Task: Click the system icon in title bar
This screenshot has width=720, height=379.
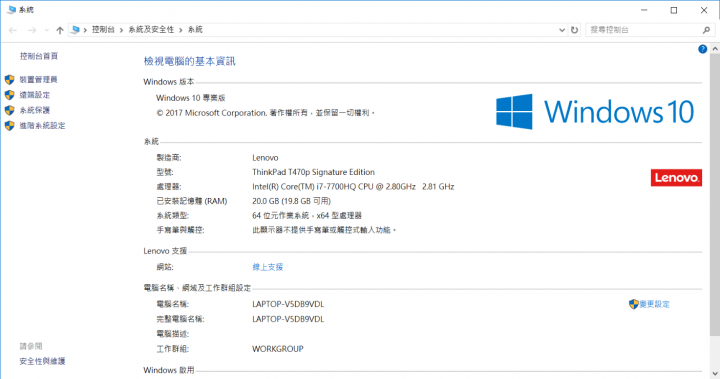Action: (x=12, y=10)
